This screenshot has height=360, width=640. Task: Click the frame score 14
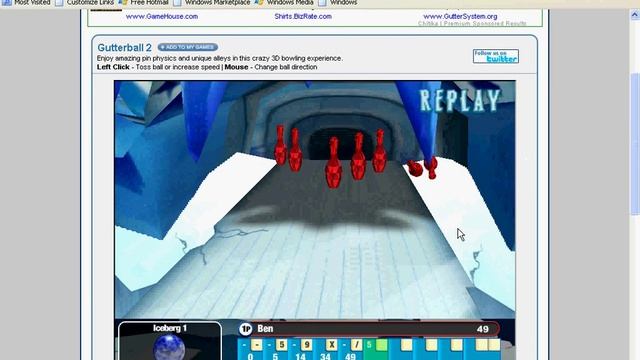[x=300, y=357]
